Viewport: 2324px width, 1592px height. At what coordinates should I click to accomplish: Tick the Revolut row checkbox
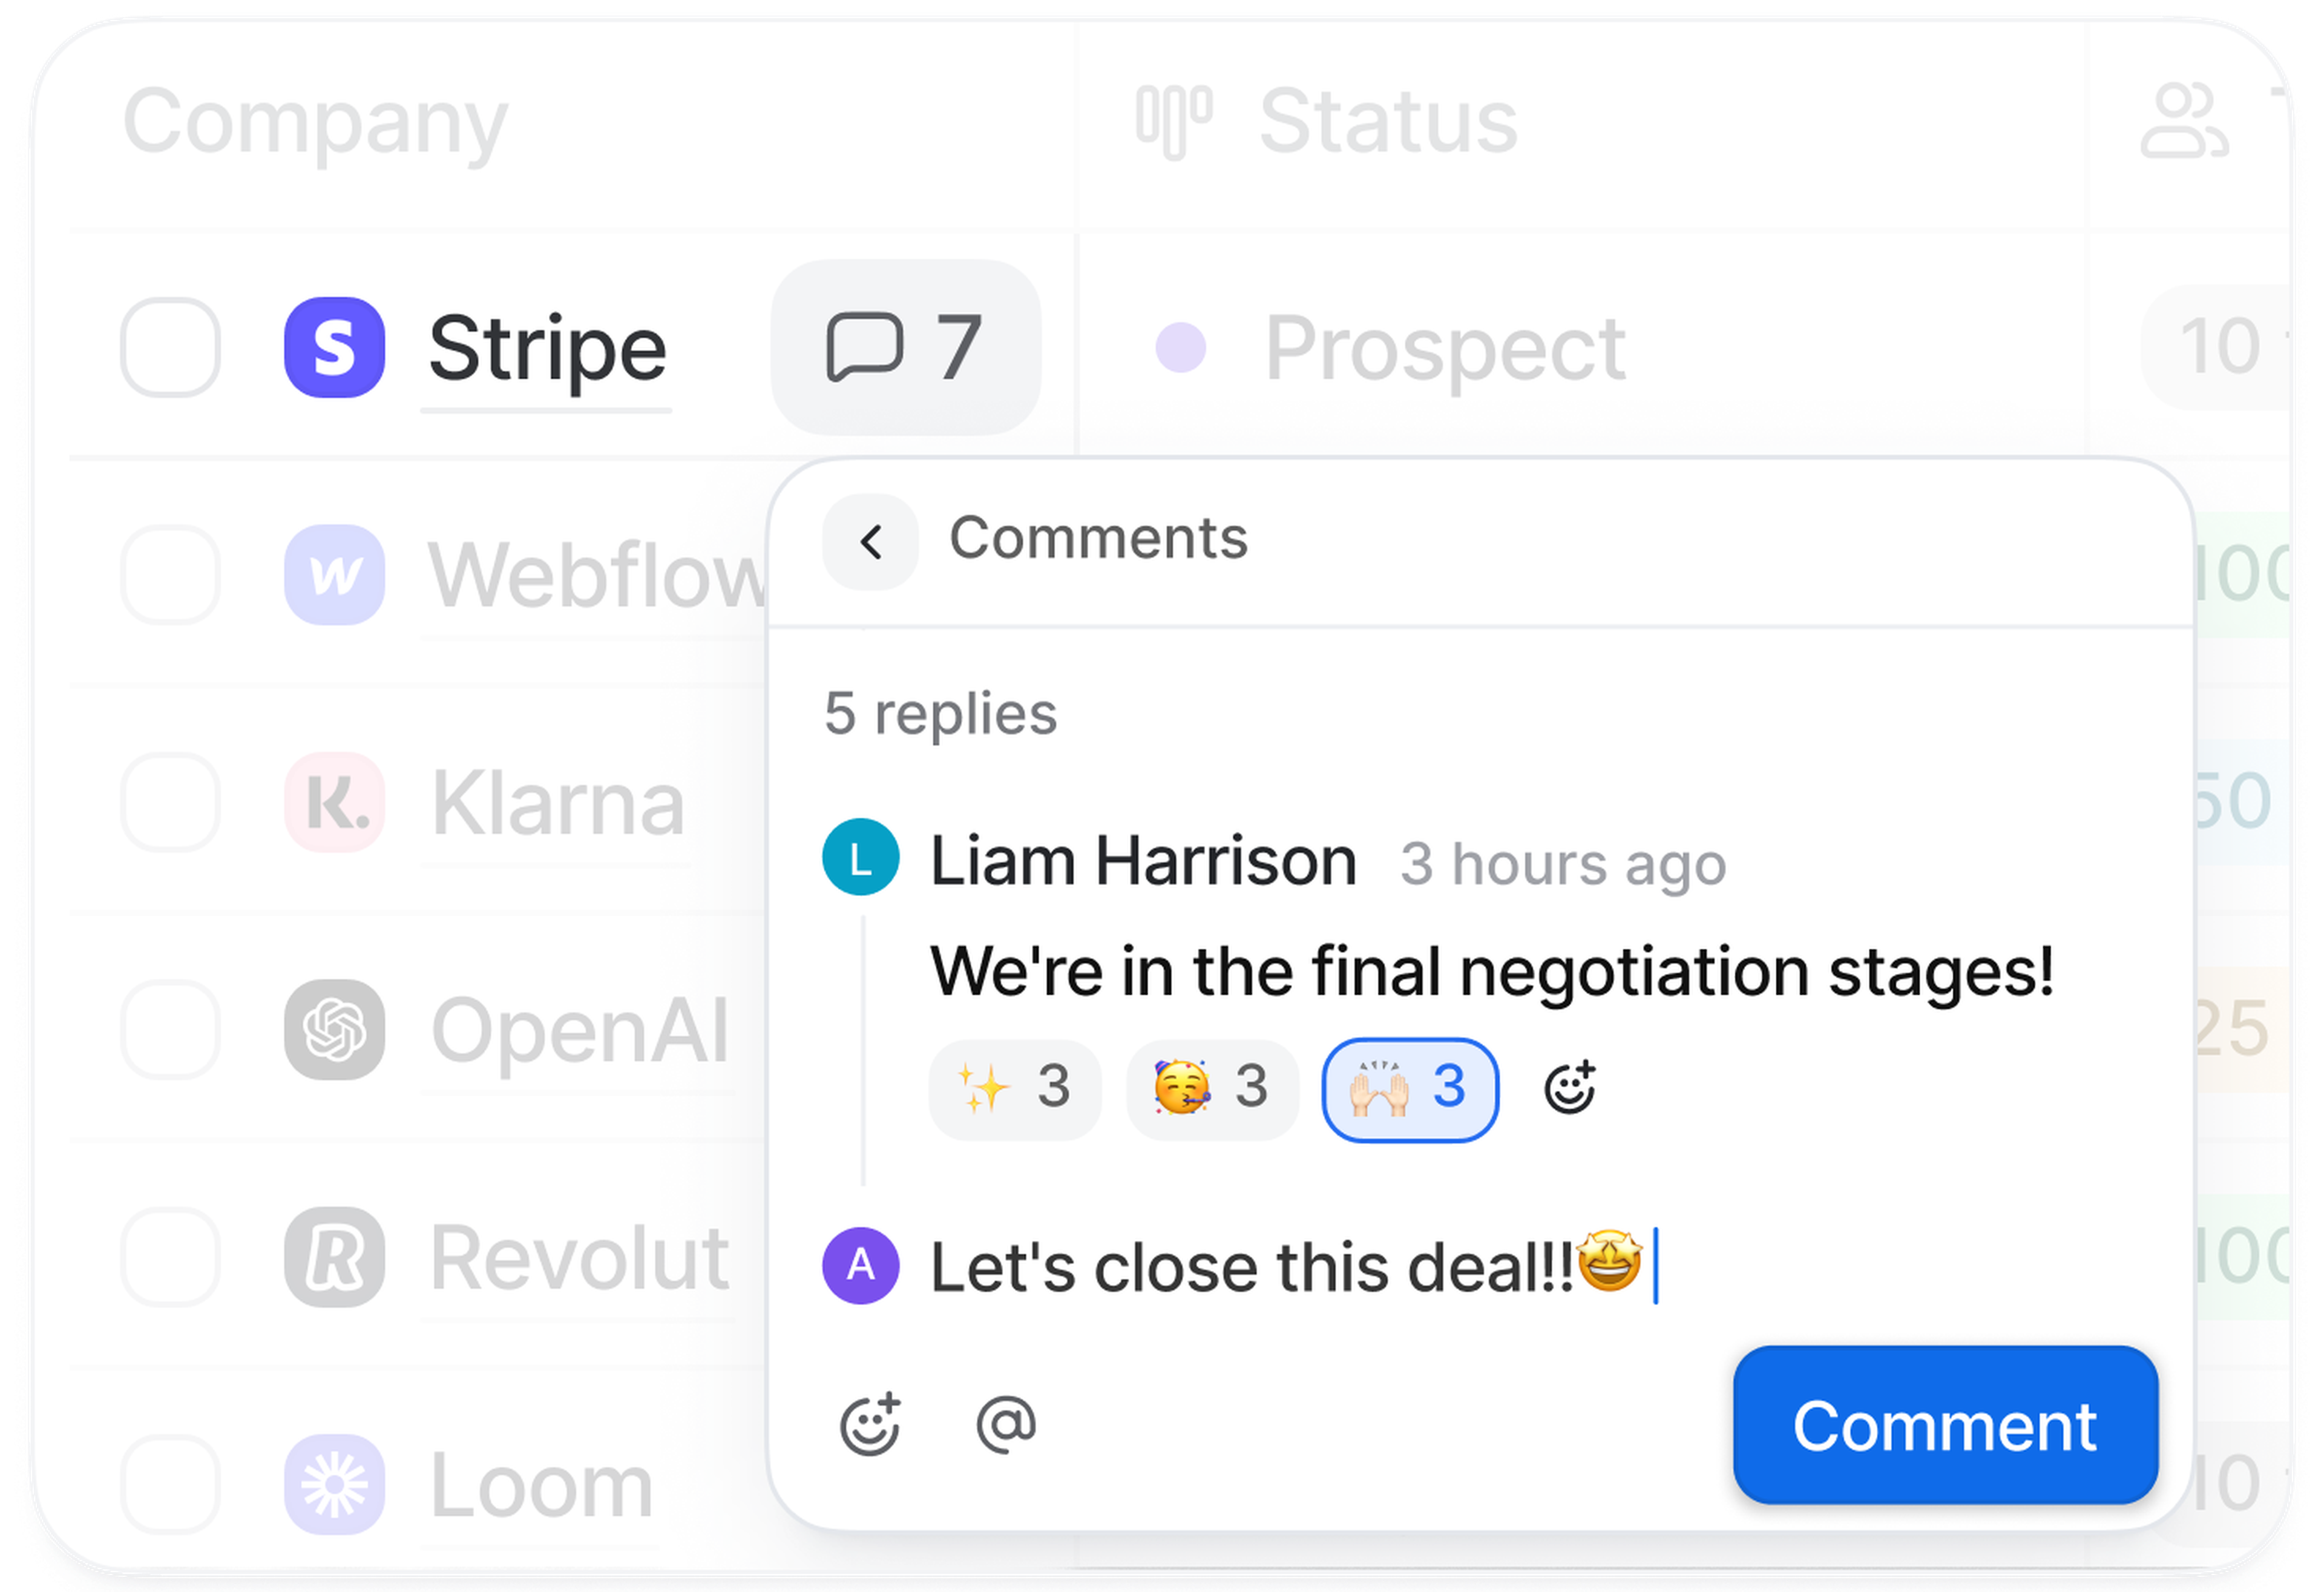[171, 1257]
